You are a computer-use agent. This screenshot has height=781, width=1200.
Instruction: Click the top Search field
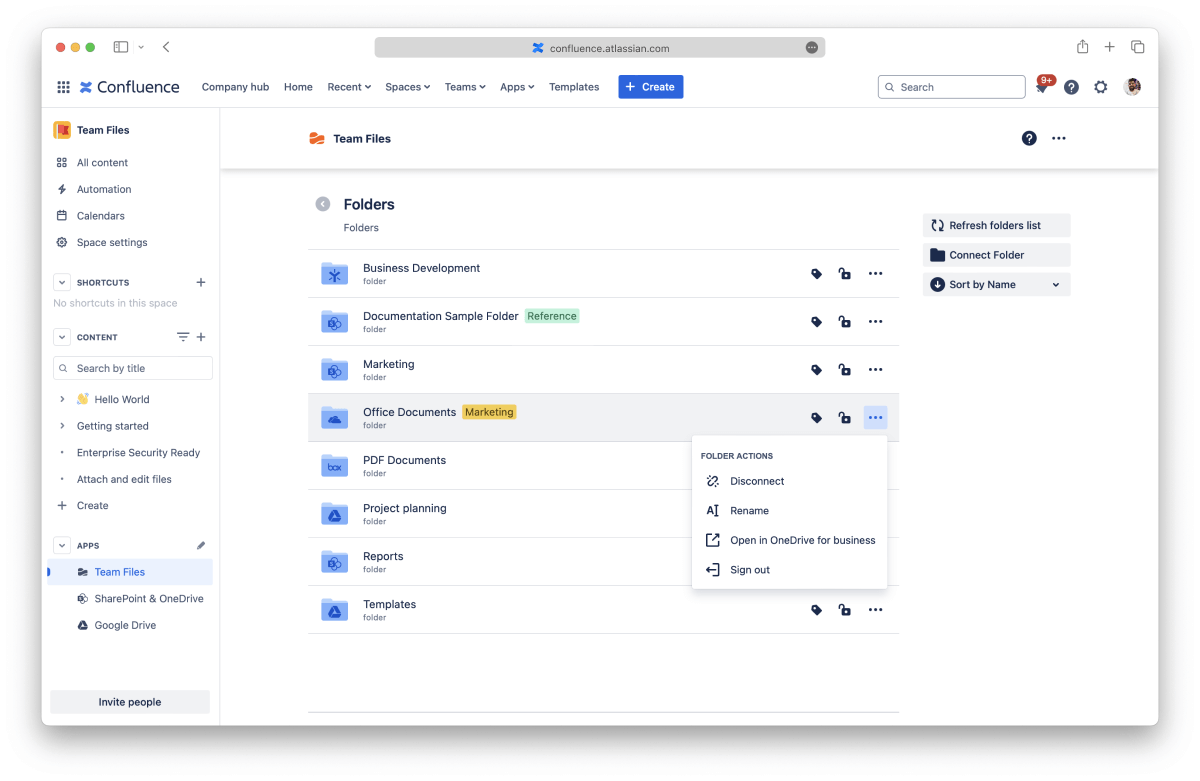(951, 87)
